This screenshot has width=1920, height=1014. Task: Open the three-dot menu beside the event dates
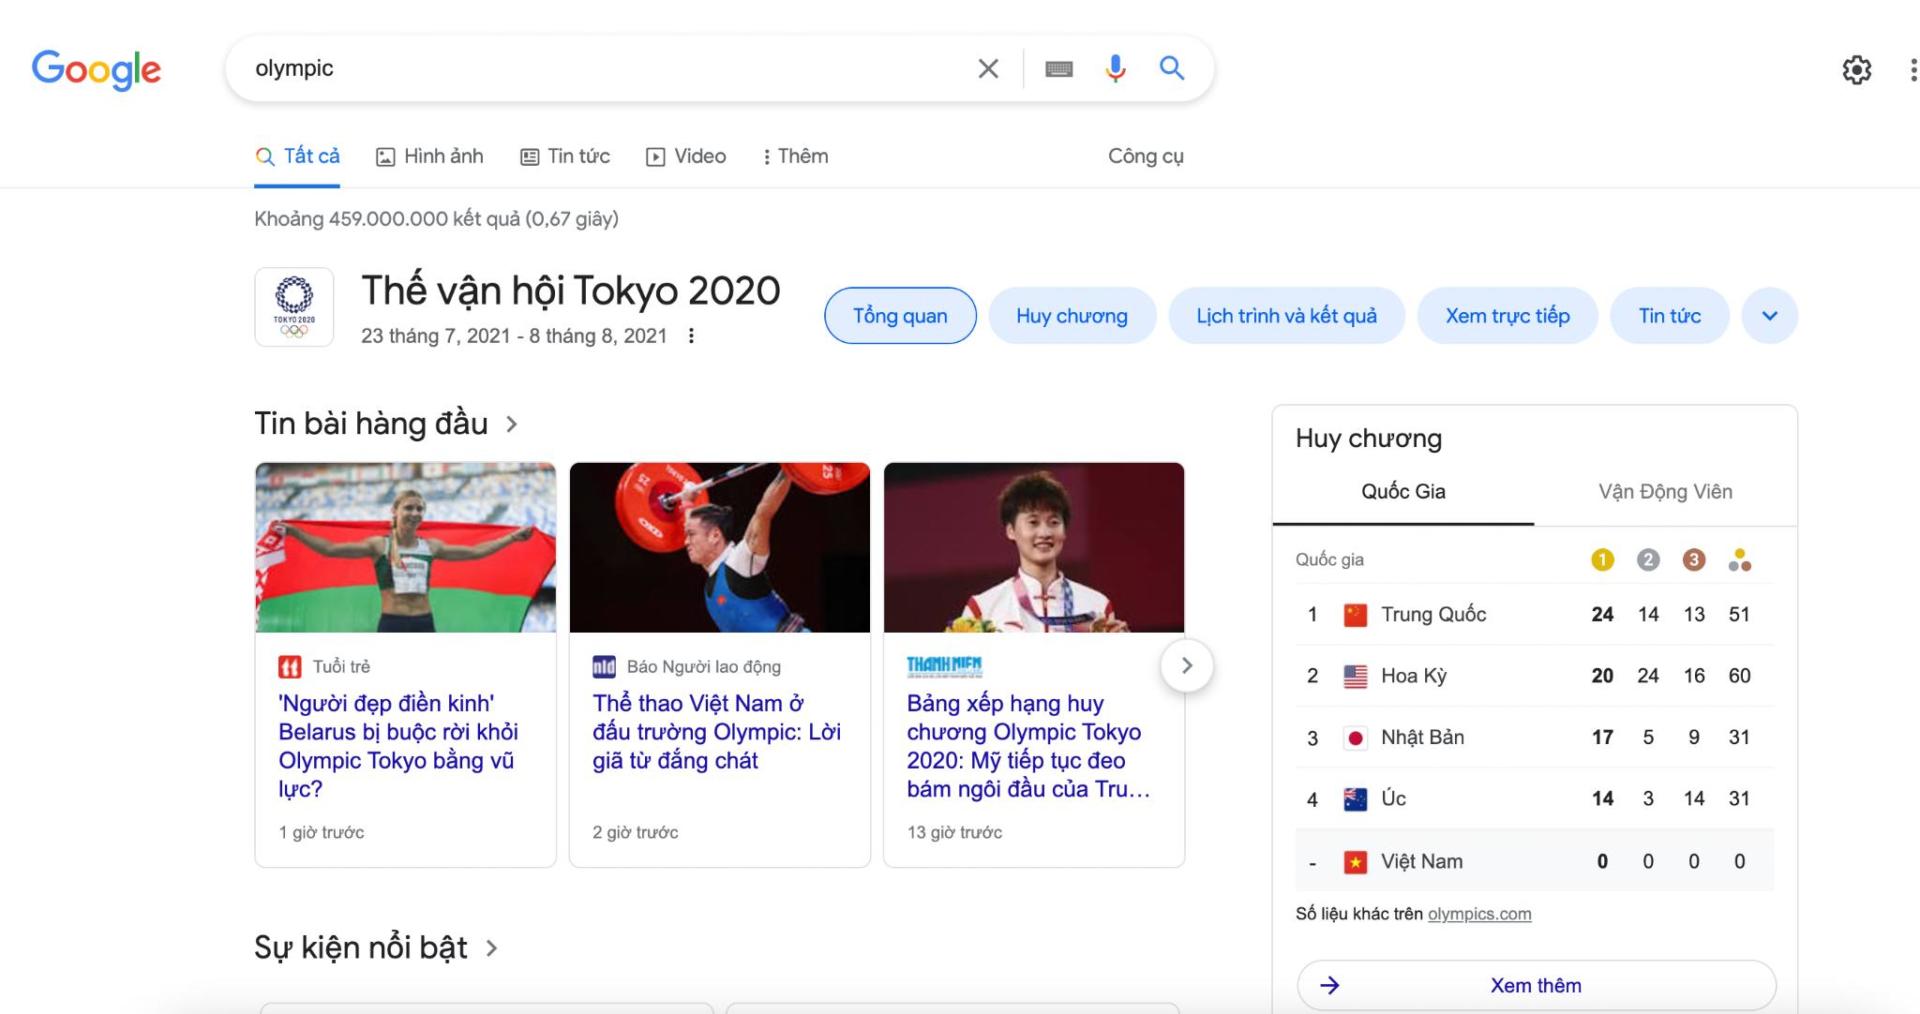tap(691, 336)
